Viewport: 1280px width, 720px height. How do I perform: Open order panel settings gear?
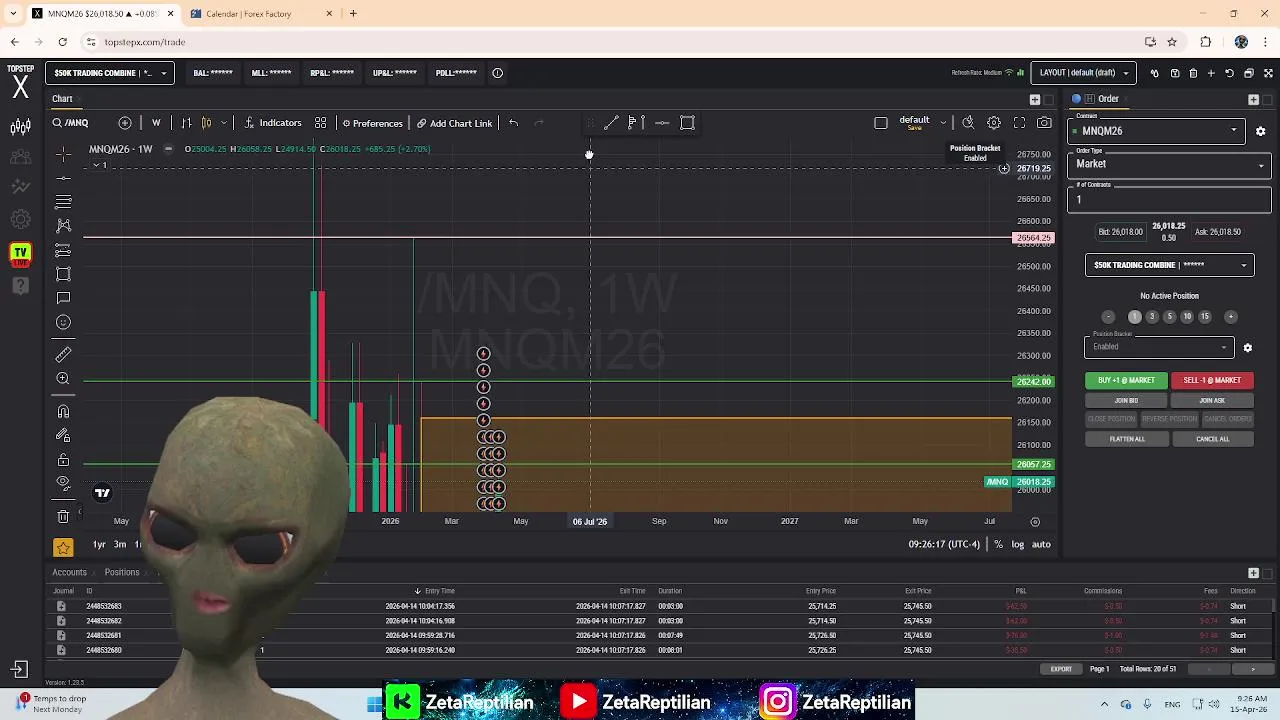pyautogui.click(x=1260, y=131)
